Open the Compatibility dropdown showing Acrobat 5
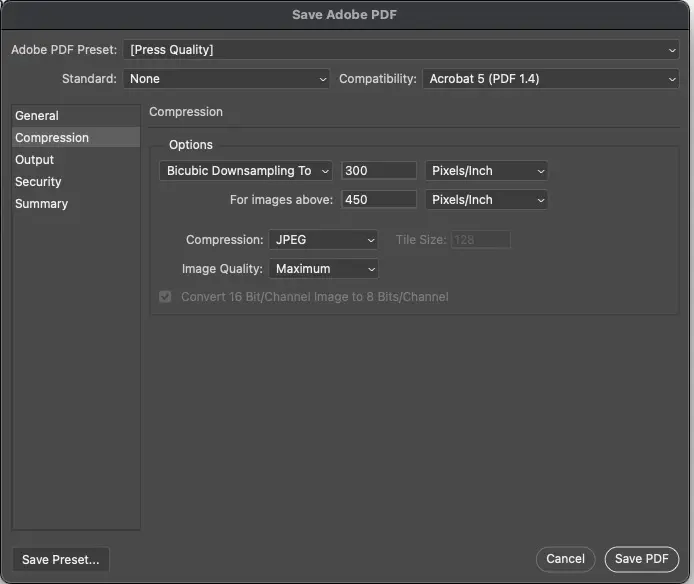694x584 pixels. pos(551,79)
